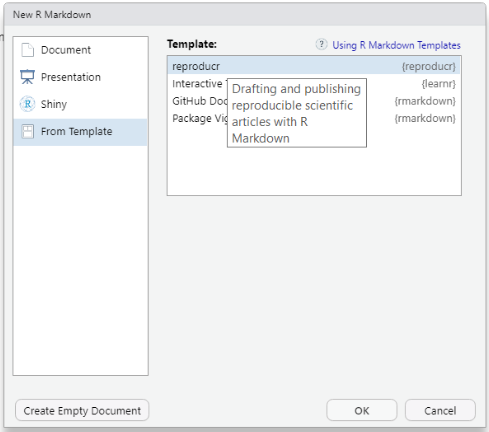Screen dimensions: 489x432
Task: Click the {reproducr} package label
Action: tap(429, 66)
